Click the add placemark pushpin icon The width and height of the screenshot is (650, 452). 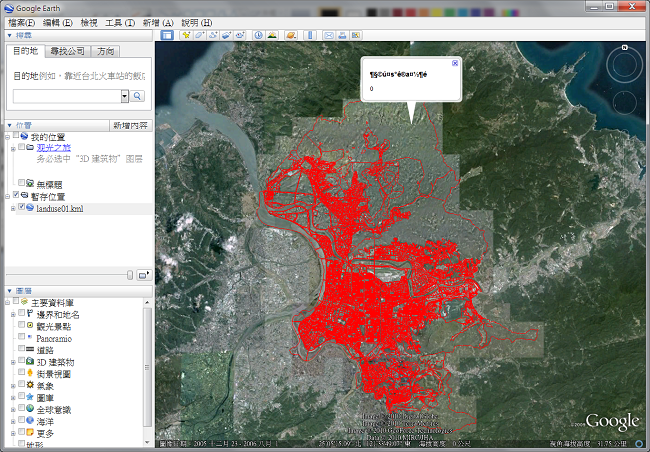click(x=185, y=35)
